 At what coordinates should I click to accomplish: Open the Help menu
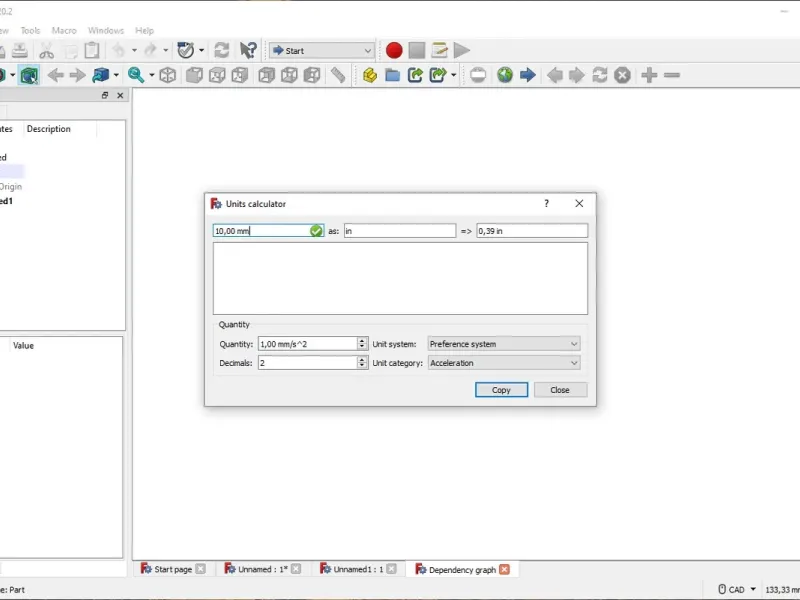coord(144,31)
